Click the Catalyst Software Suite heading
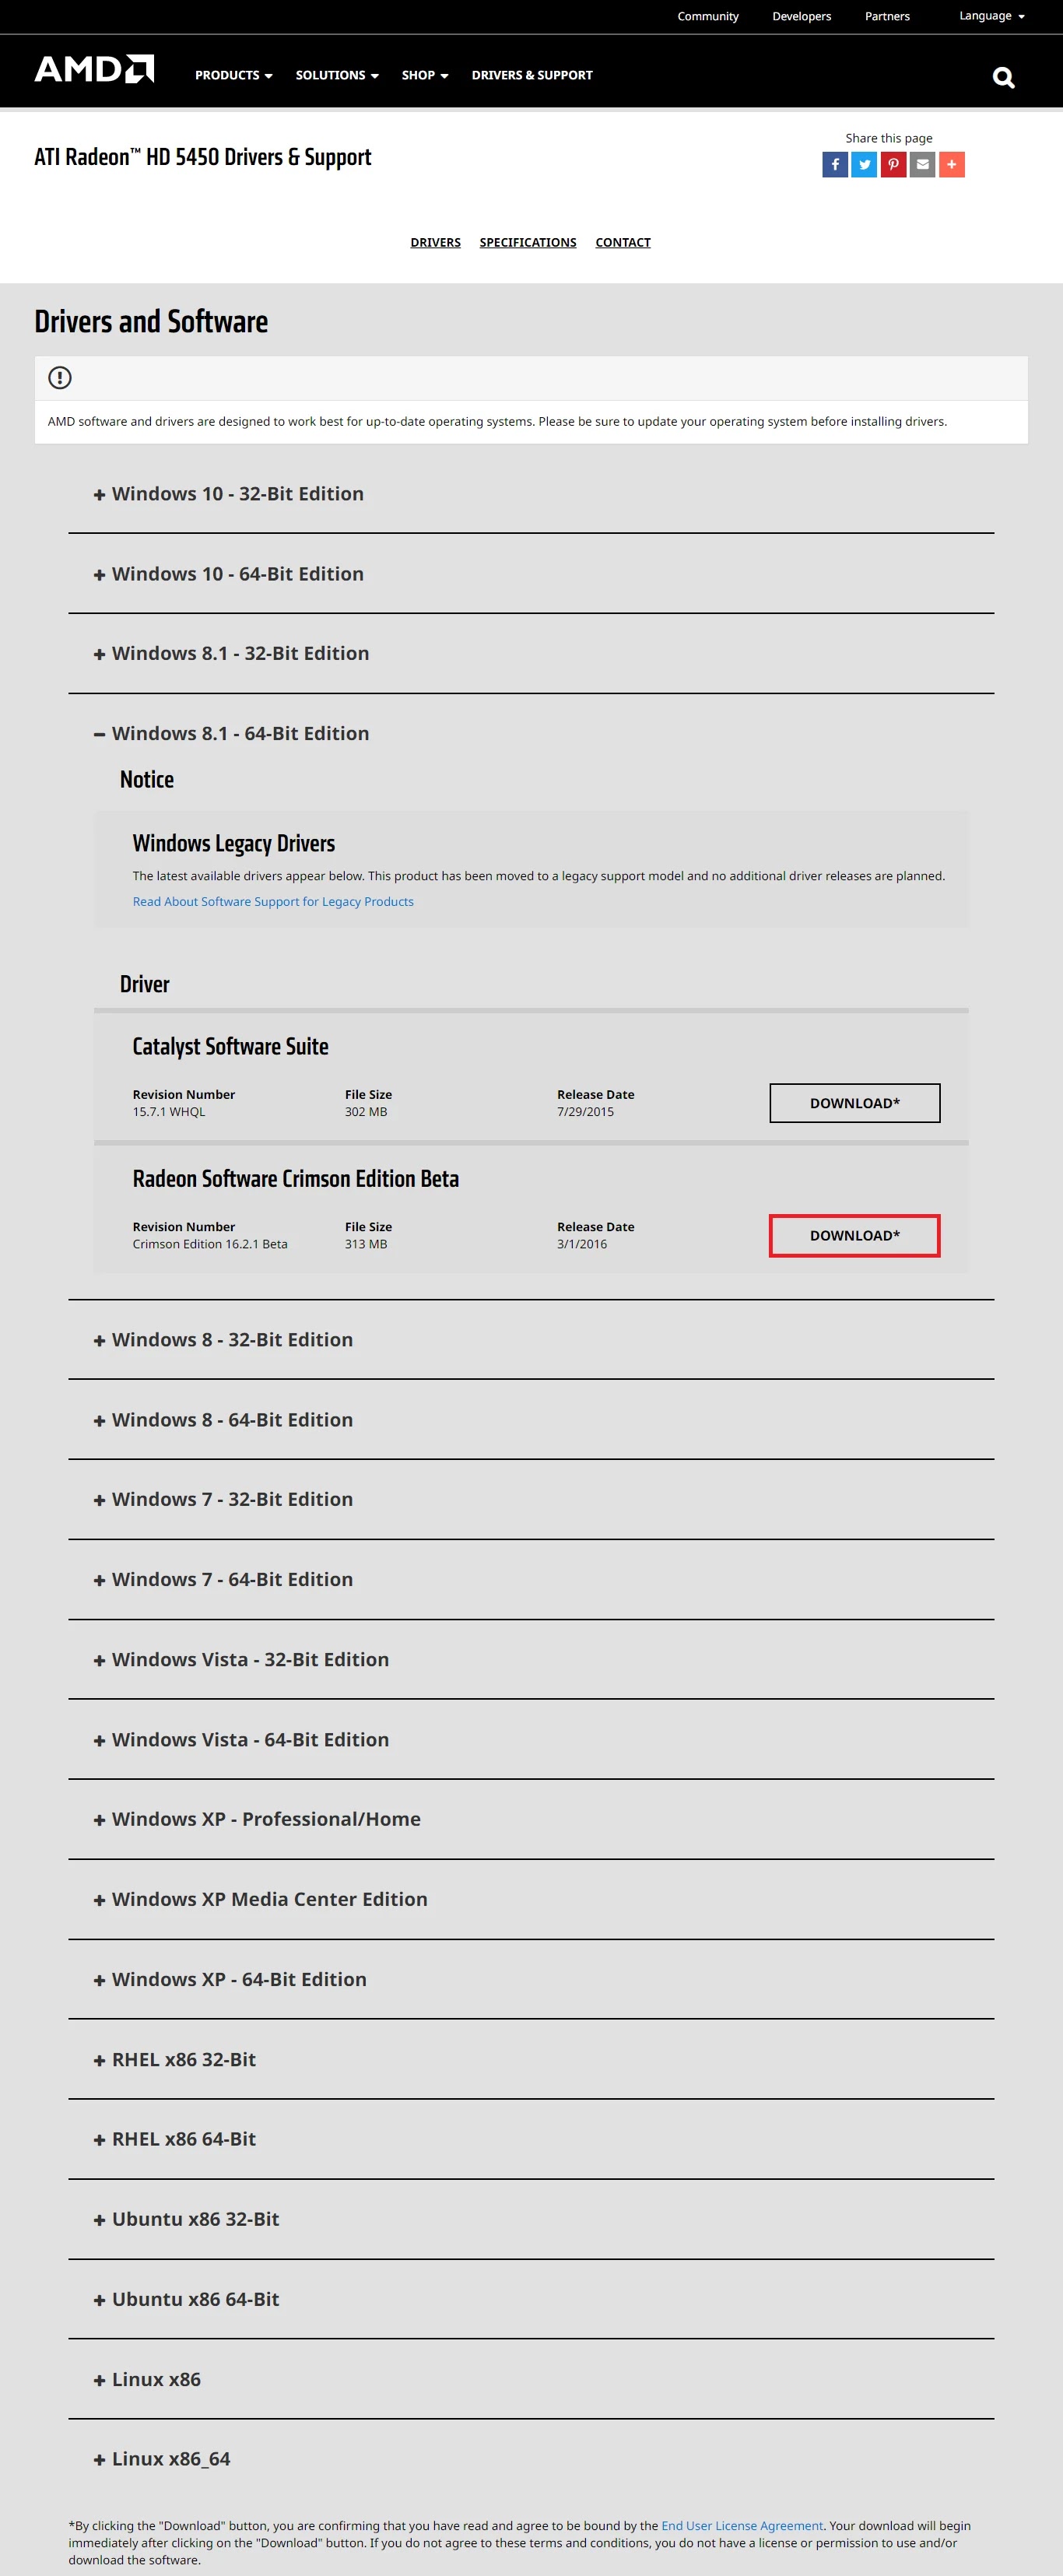The height and width of the screenshot is (2576, 1063). (x=231, y=1047)
